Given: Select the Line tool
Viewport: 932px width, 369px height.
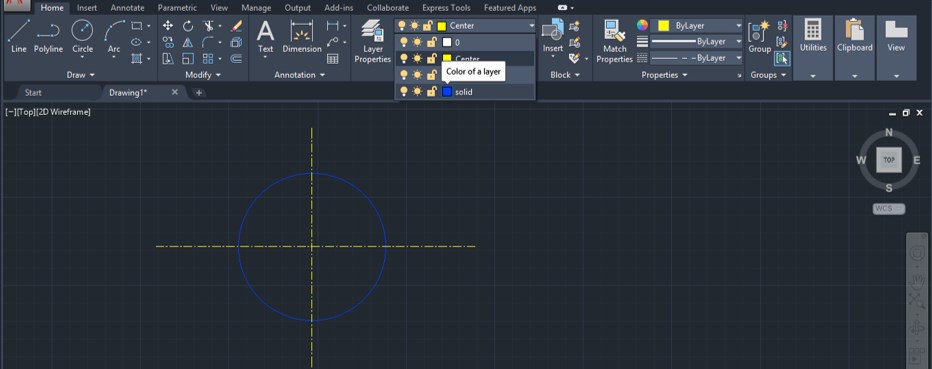Looking at the screenshot, I should [x=18, y=36].
